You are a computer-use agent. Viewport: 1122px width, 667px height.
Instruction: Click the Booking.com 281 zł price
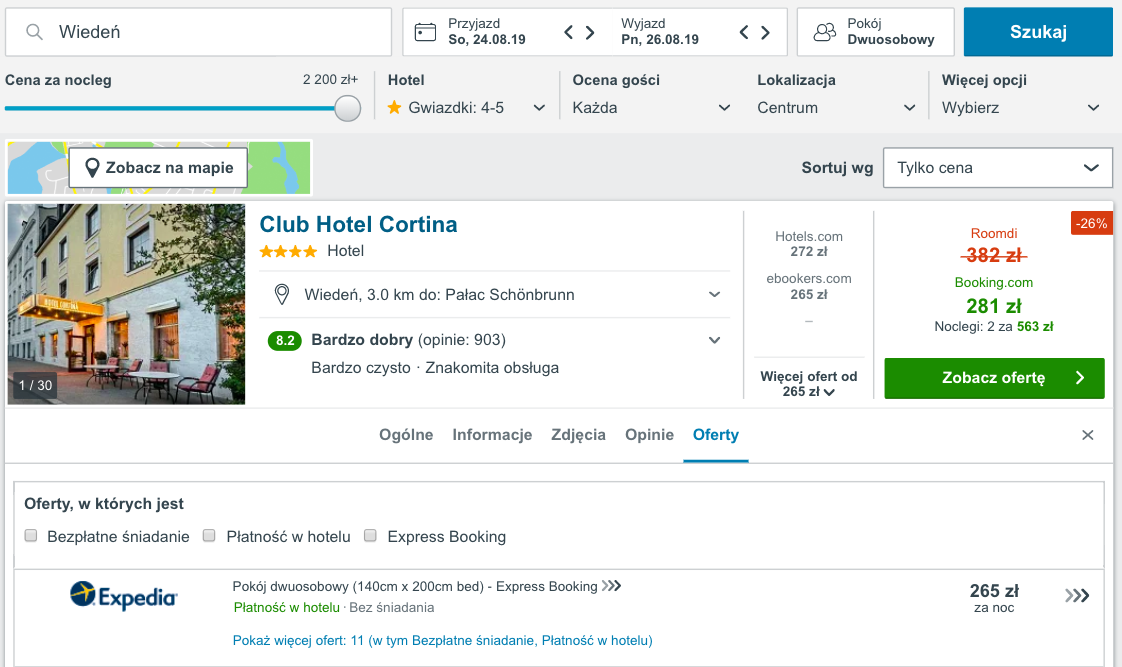[x=994, y=306]
